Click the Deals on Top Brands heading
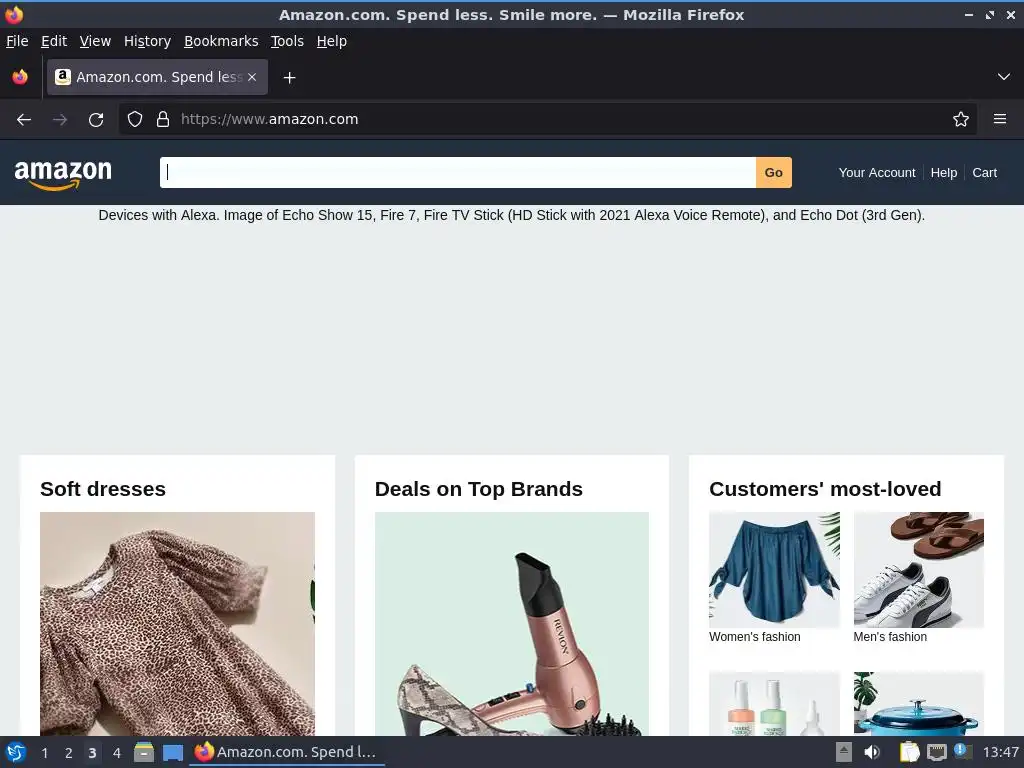The width and height of the screenshot is (1024, 768). tap(479, 489)
